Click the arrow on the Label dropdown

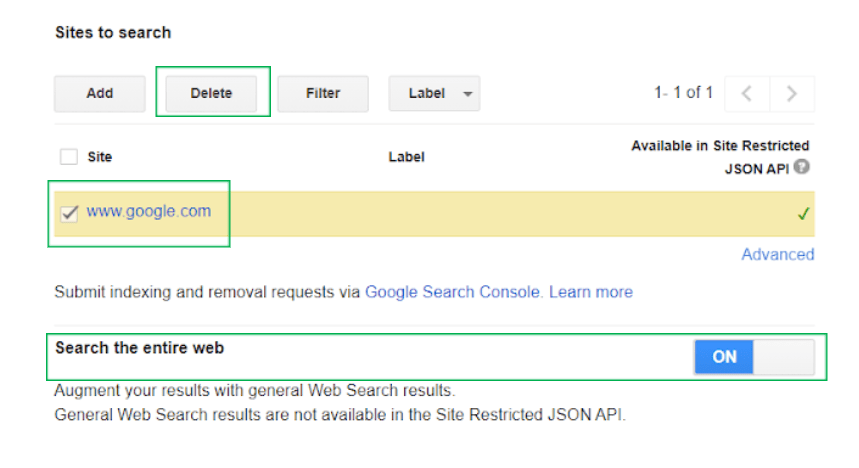tap(467, 94)
